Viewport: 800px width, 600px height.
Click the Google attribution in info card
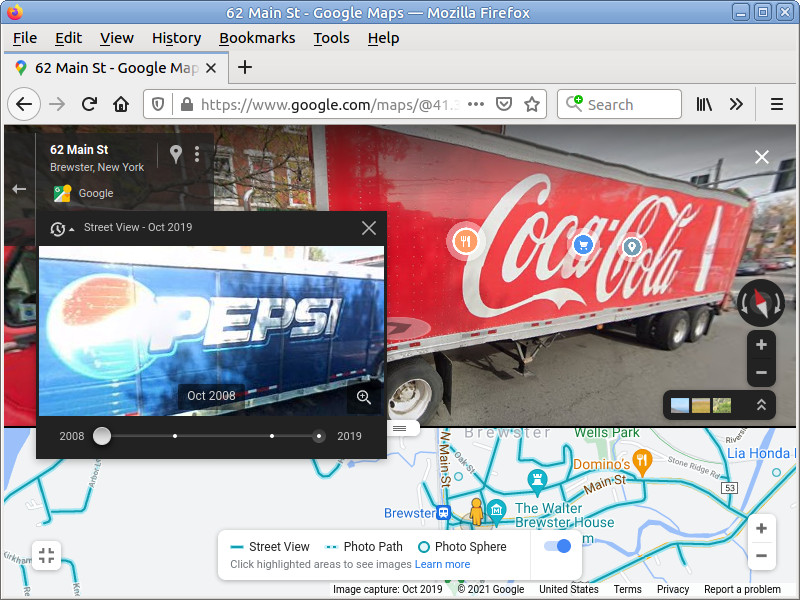point(84,193)
